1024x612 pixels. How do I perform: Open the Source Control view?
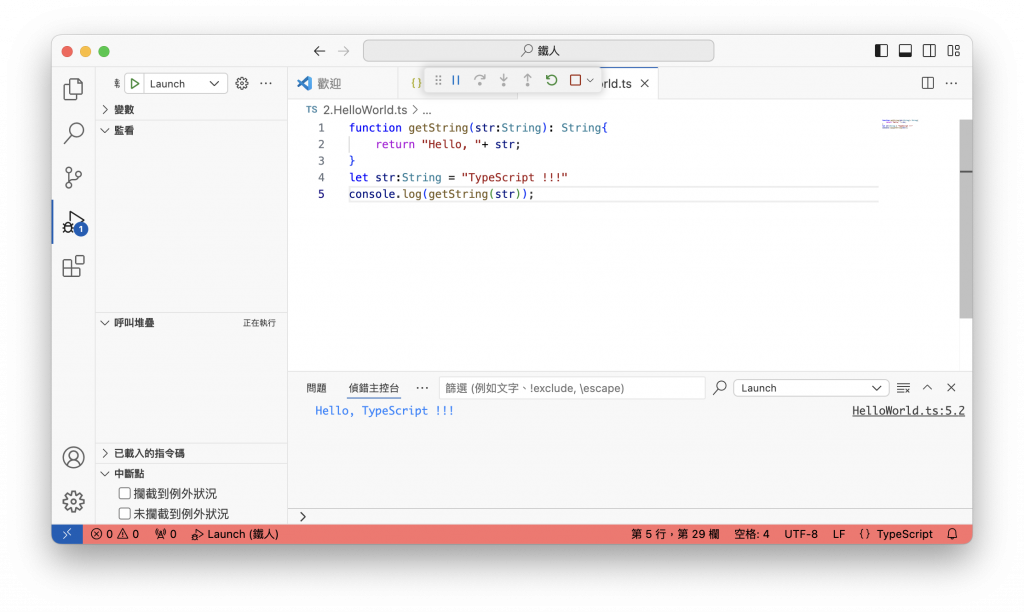pos(73,177)
